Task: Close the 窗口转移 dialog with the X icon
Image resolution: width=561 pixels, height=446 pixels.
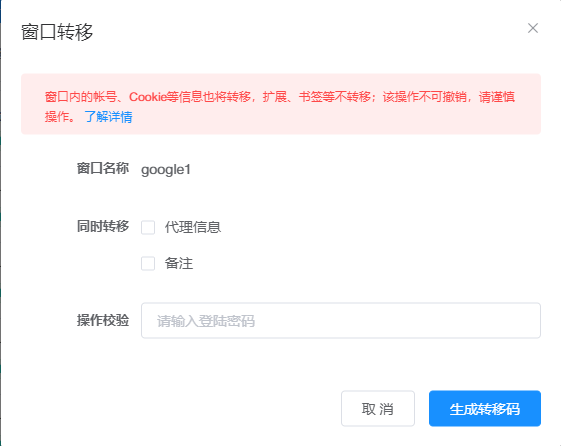Action: [x=533, y=28]
